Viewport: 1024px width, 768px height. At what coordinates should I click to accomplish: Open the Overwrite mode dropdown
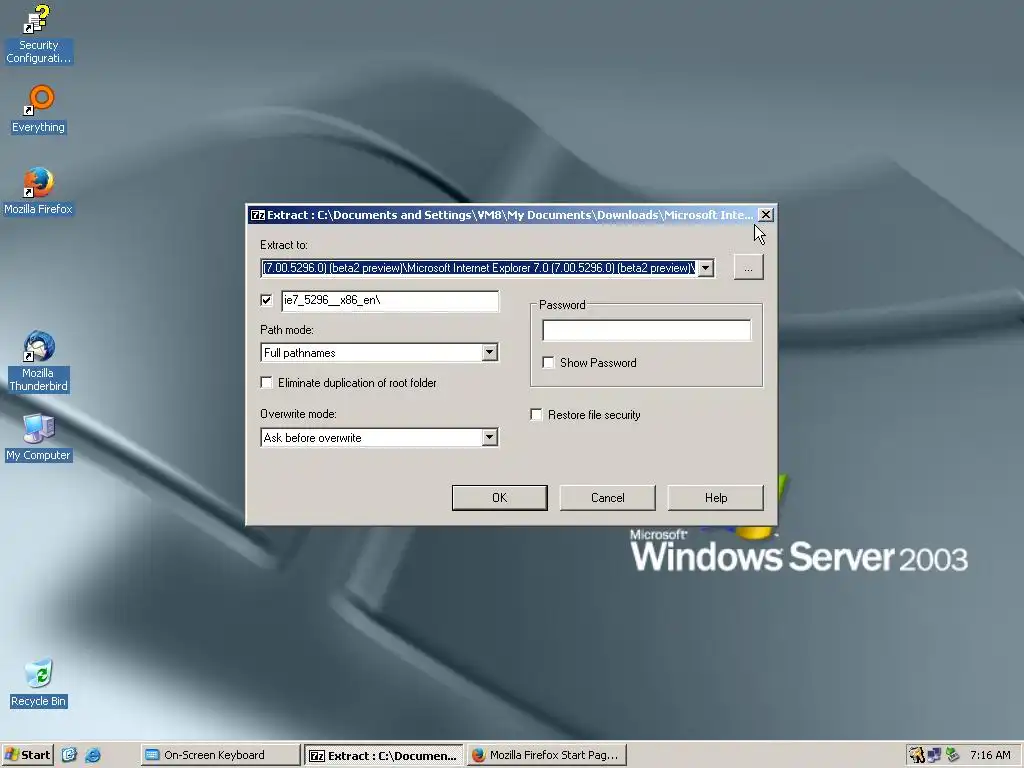pos(489,438)
